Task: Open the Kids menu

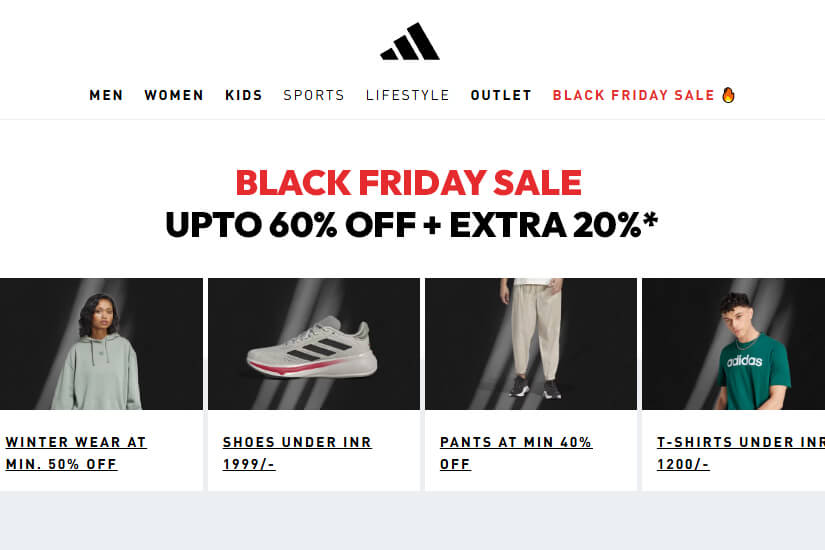Action: (244, 96)
